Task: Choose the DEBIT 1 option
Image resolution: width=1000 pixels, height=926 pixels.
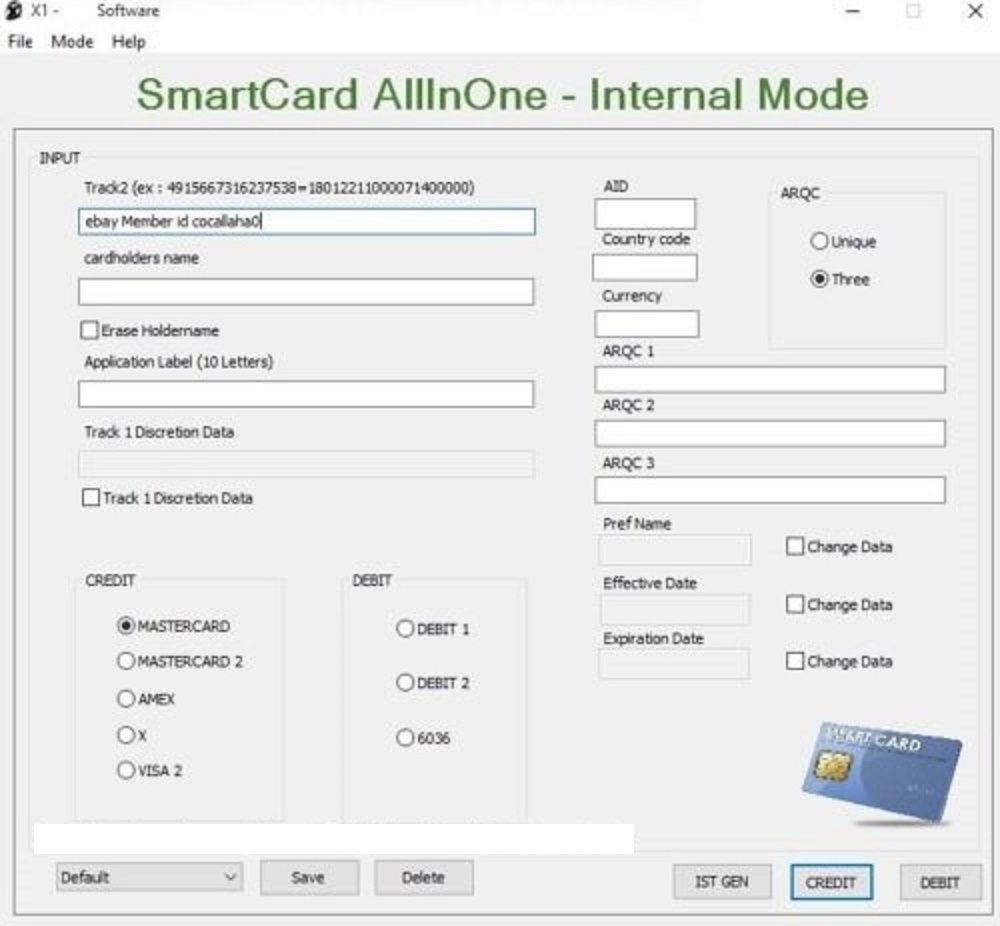Action: click(x=406, y=629)
